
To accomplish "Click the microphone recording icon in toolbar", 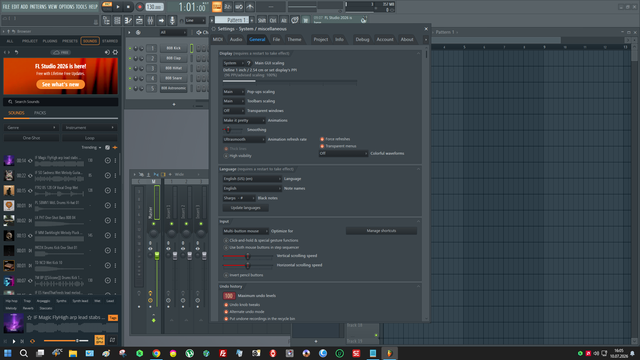I will [172, 20].
